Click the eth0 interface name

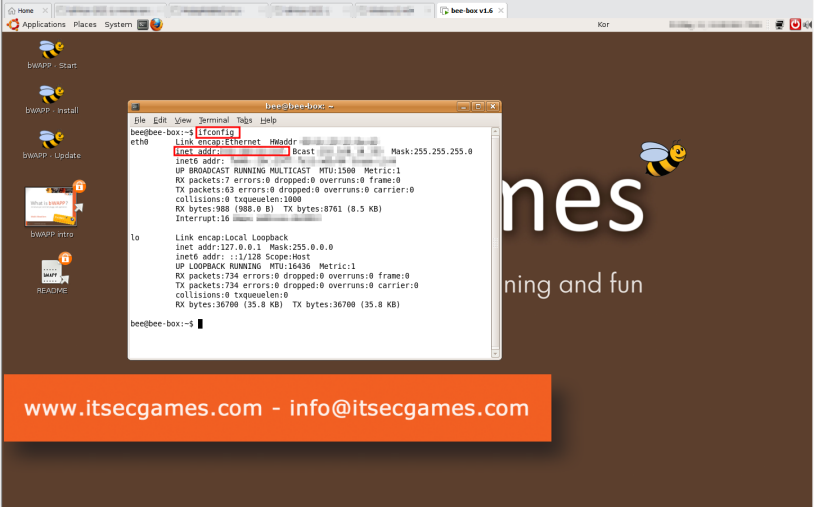[139, 142]
